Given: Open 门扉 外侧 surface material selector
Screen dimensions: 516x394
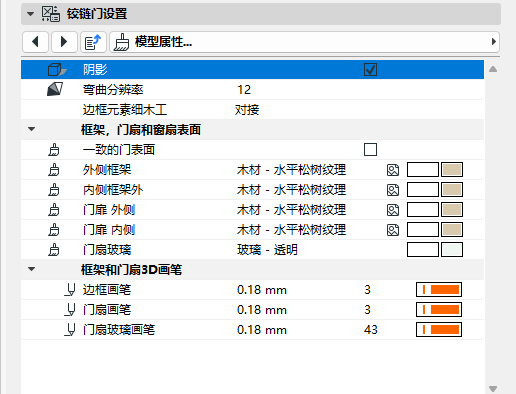Looking at the screenshot, I should coord(291,210).
